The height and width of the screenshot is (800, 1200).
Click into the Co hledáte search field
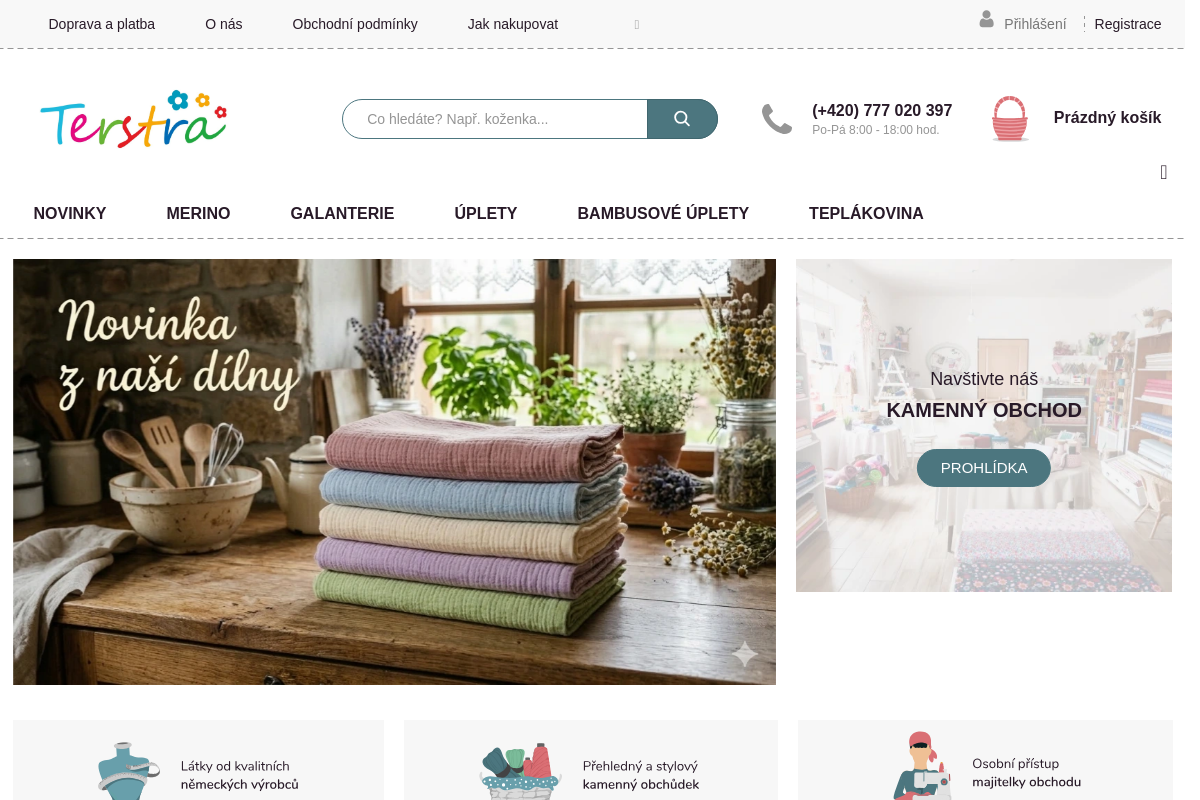[495, 119]
